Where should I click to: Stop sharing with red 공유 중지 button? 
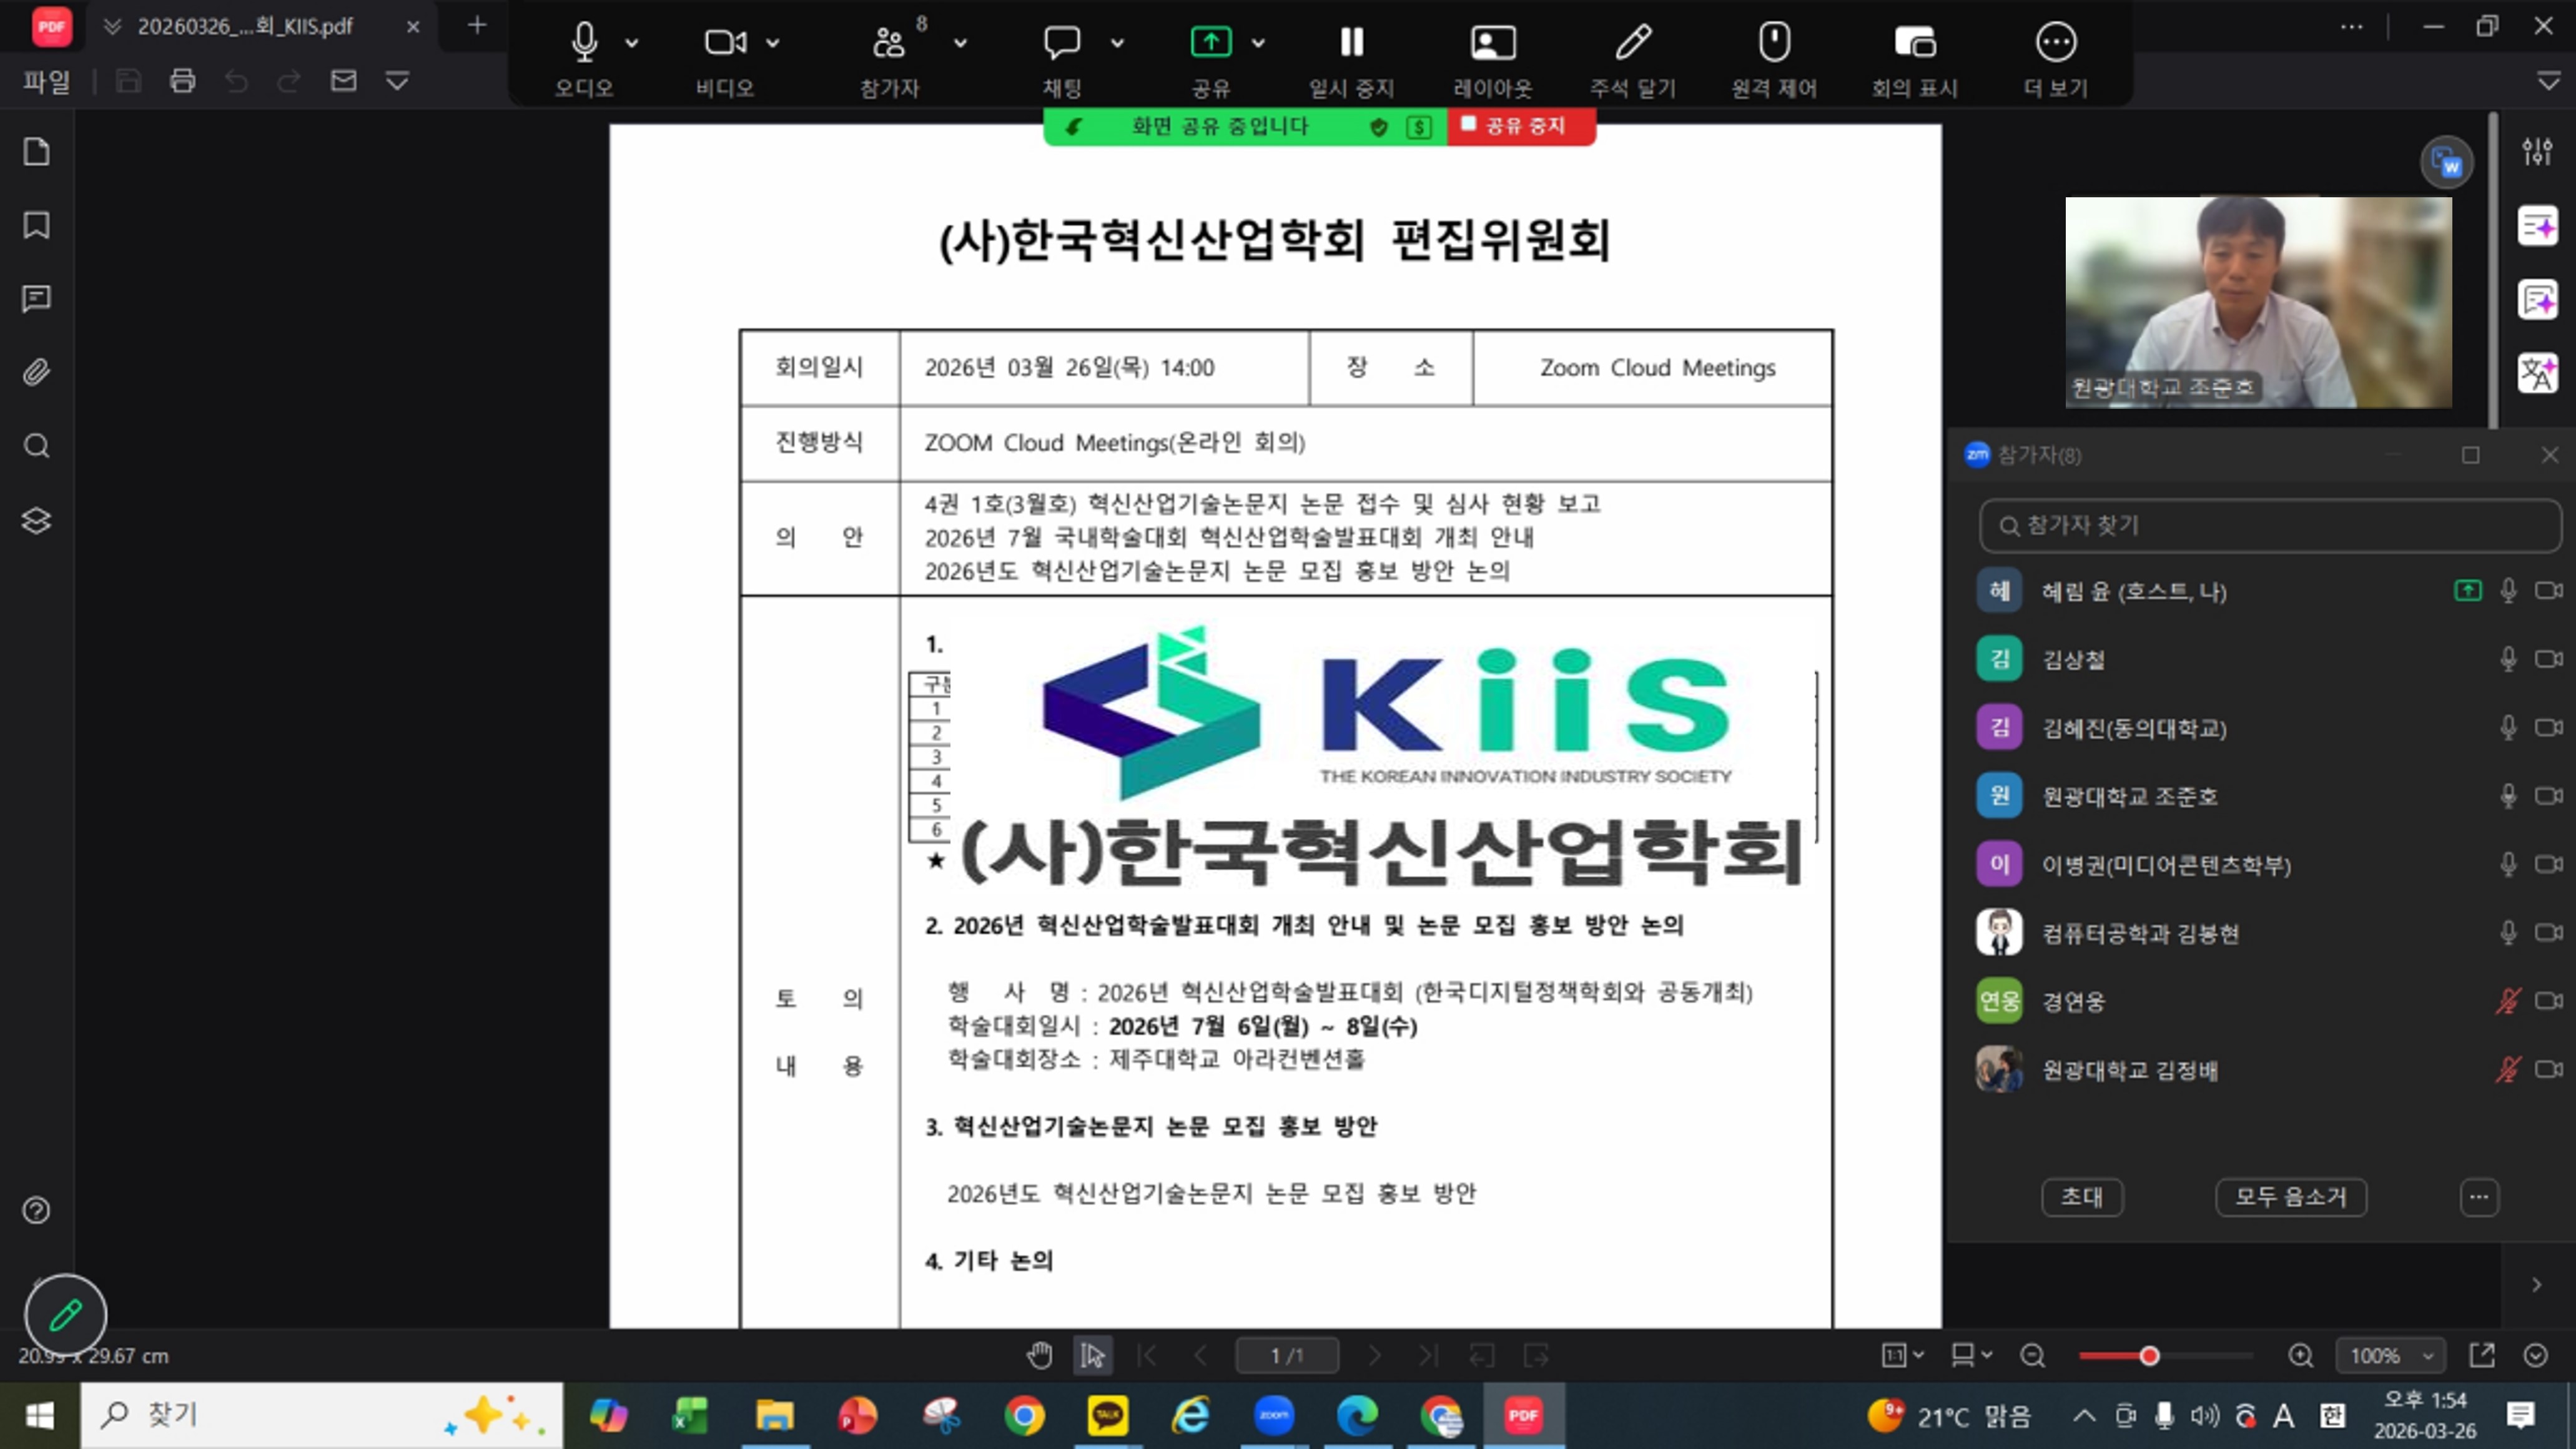[1520, 126]
